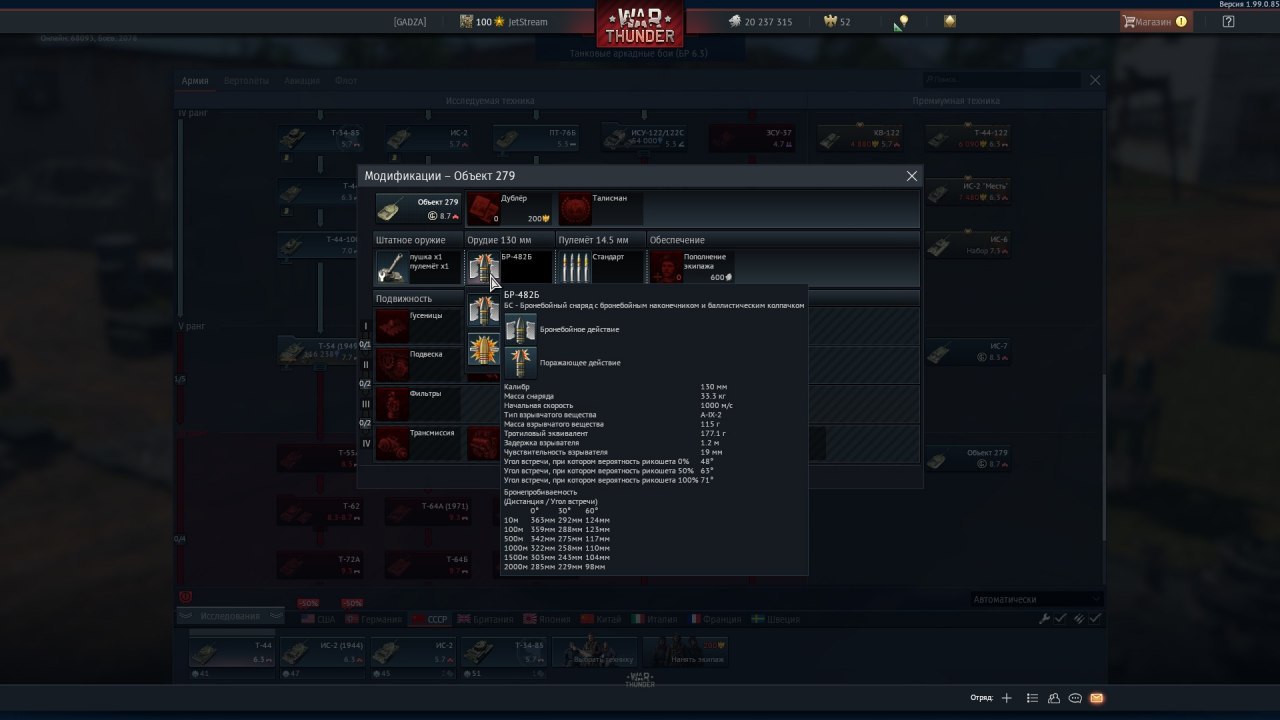Add squad member with Отряд plus icon

pyautogui.click(x=1007, y=698)
